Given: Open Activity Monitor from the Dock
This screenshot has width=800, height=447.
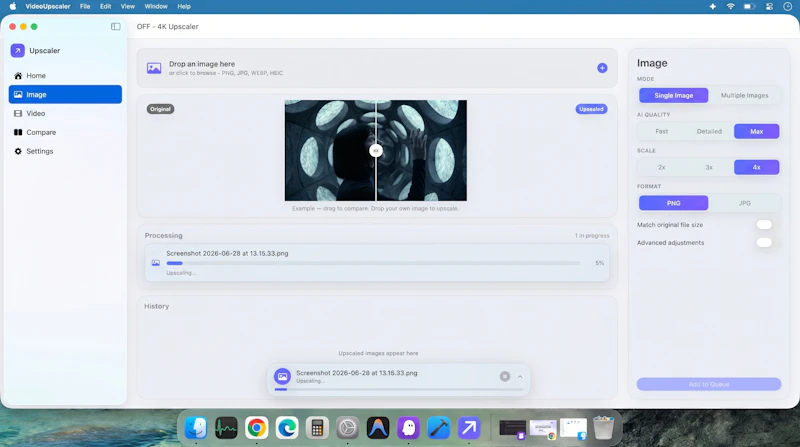Looking at the screenshot, I should [x=226, y=428].
